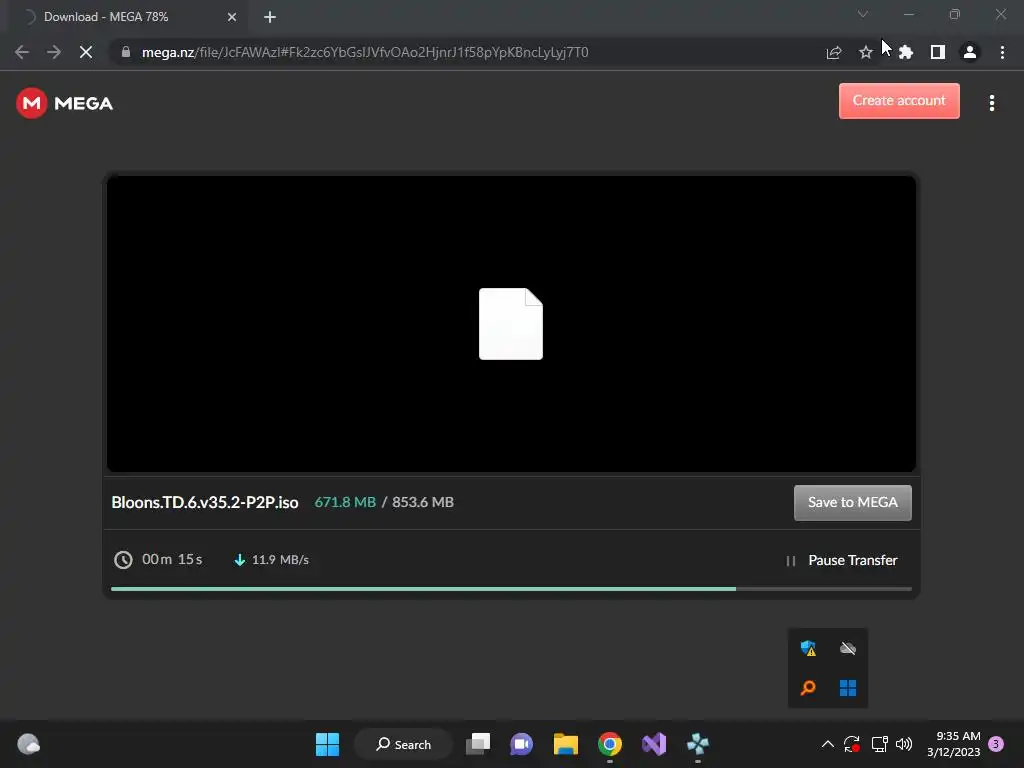Open Windows Start menu
This screenshot has height=768, width=1024.
[x=327, y=744]
